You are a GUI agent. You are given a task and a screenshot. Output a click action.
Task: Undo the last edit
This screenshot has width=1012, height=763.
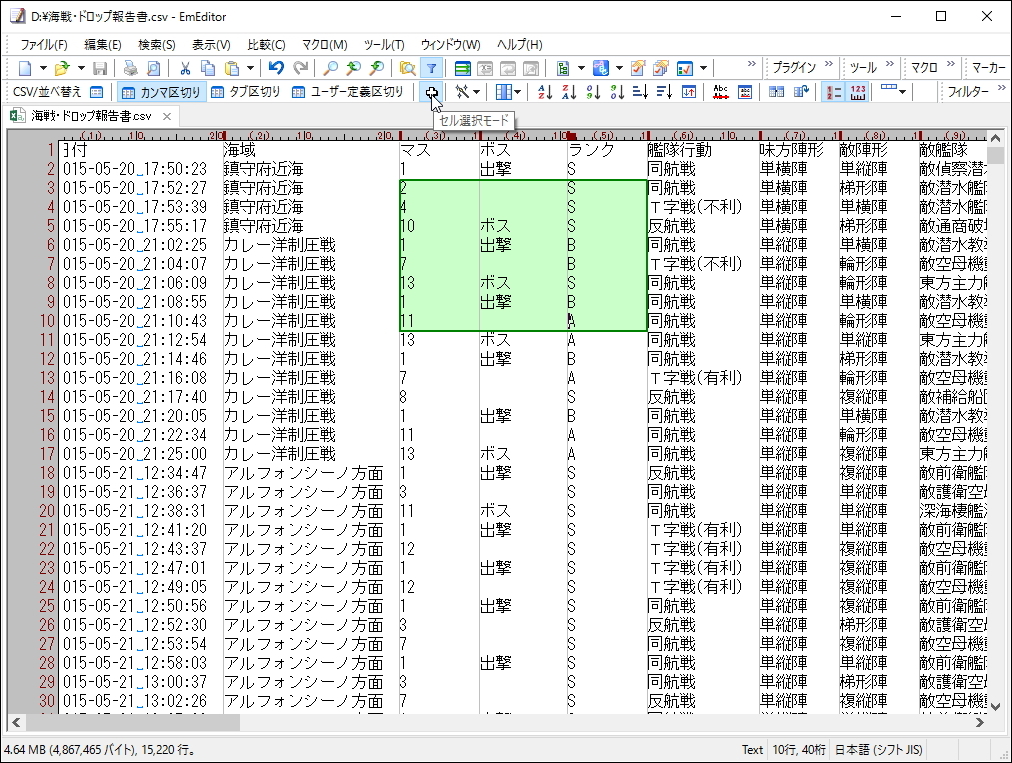[x=277, y=68]
